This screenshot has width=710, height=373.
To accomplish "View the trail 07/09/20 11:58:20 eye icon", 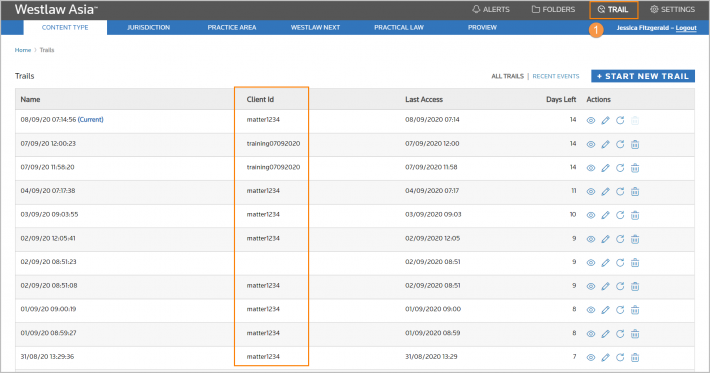I will [x=591, y=168].
